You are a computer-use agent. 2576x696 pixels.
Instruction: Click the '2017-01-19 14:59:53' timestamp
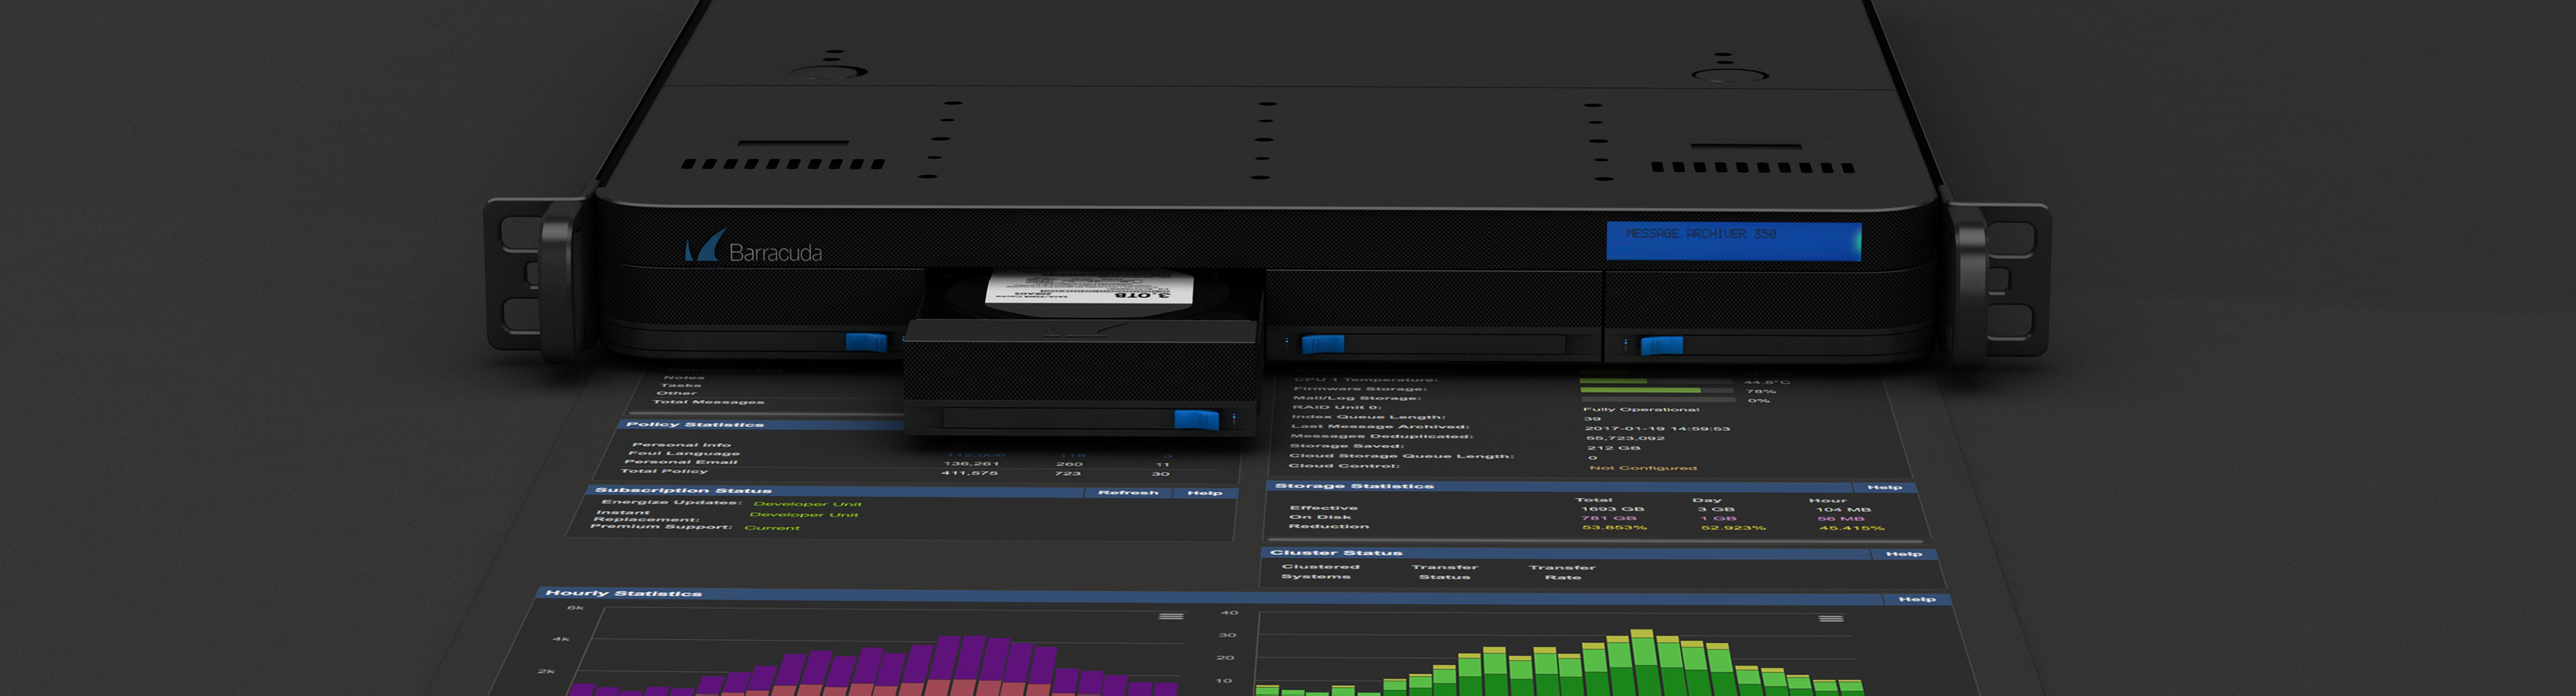click(1657, 428)
